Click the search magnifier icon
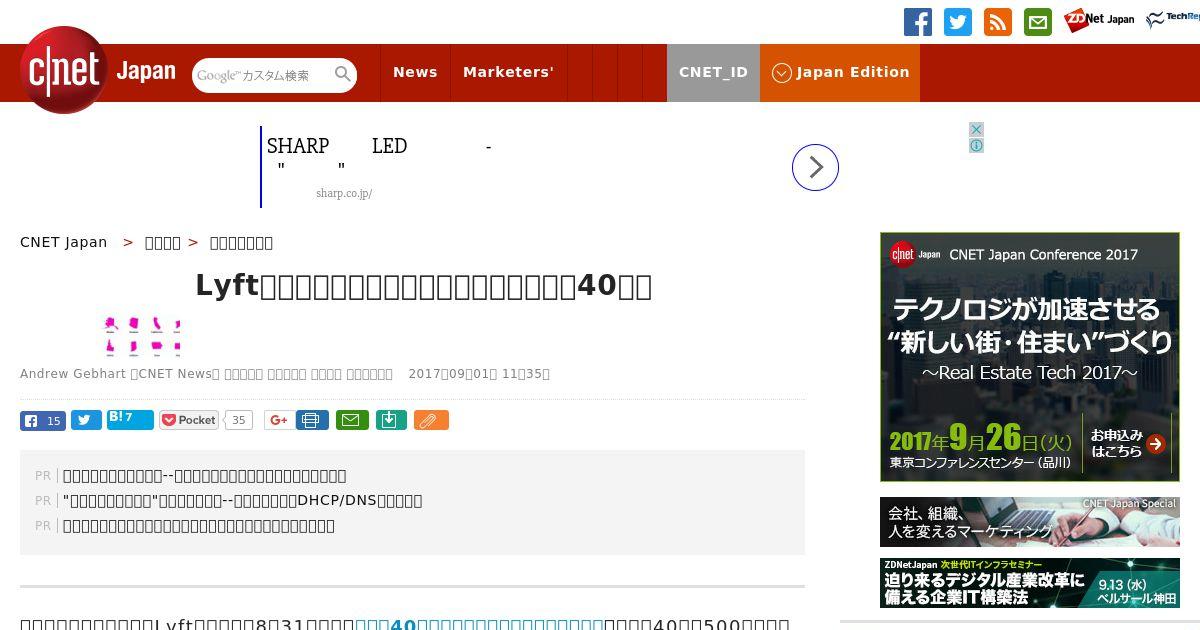Screen dimensions: 1200x630 click(343, 75)
